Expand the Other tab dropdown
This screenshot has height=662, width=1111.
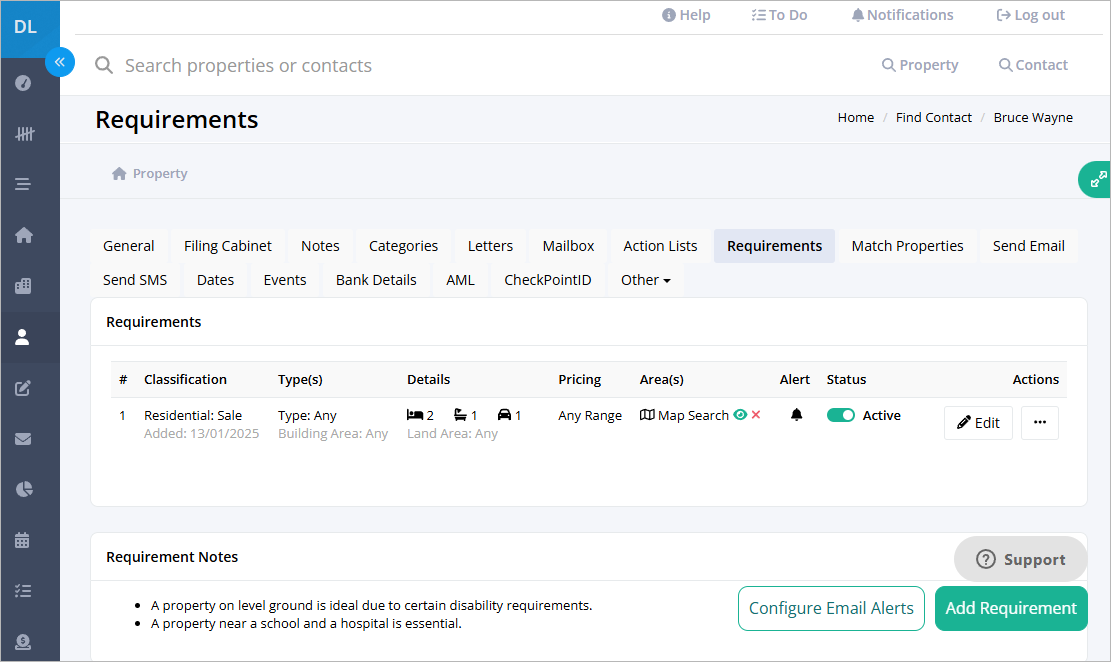point(645,280)
